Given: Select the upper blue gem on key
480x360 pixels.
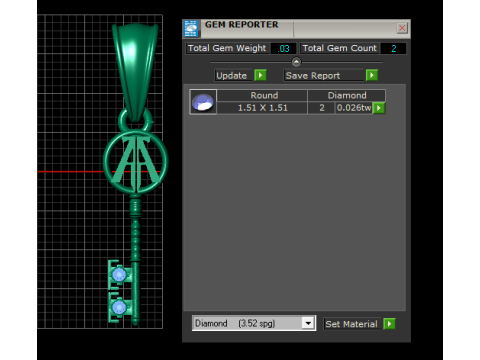Looking at the screenshot, I should (119, 275).
